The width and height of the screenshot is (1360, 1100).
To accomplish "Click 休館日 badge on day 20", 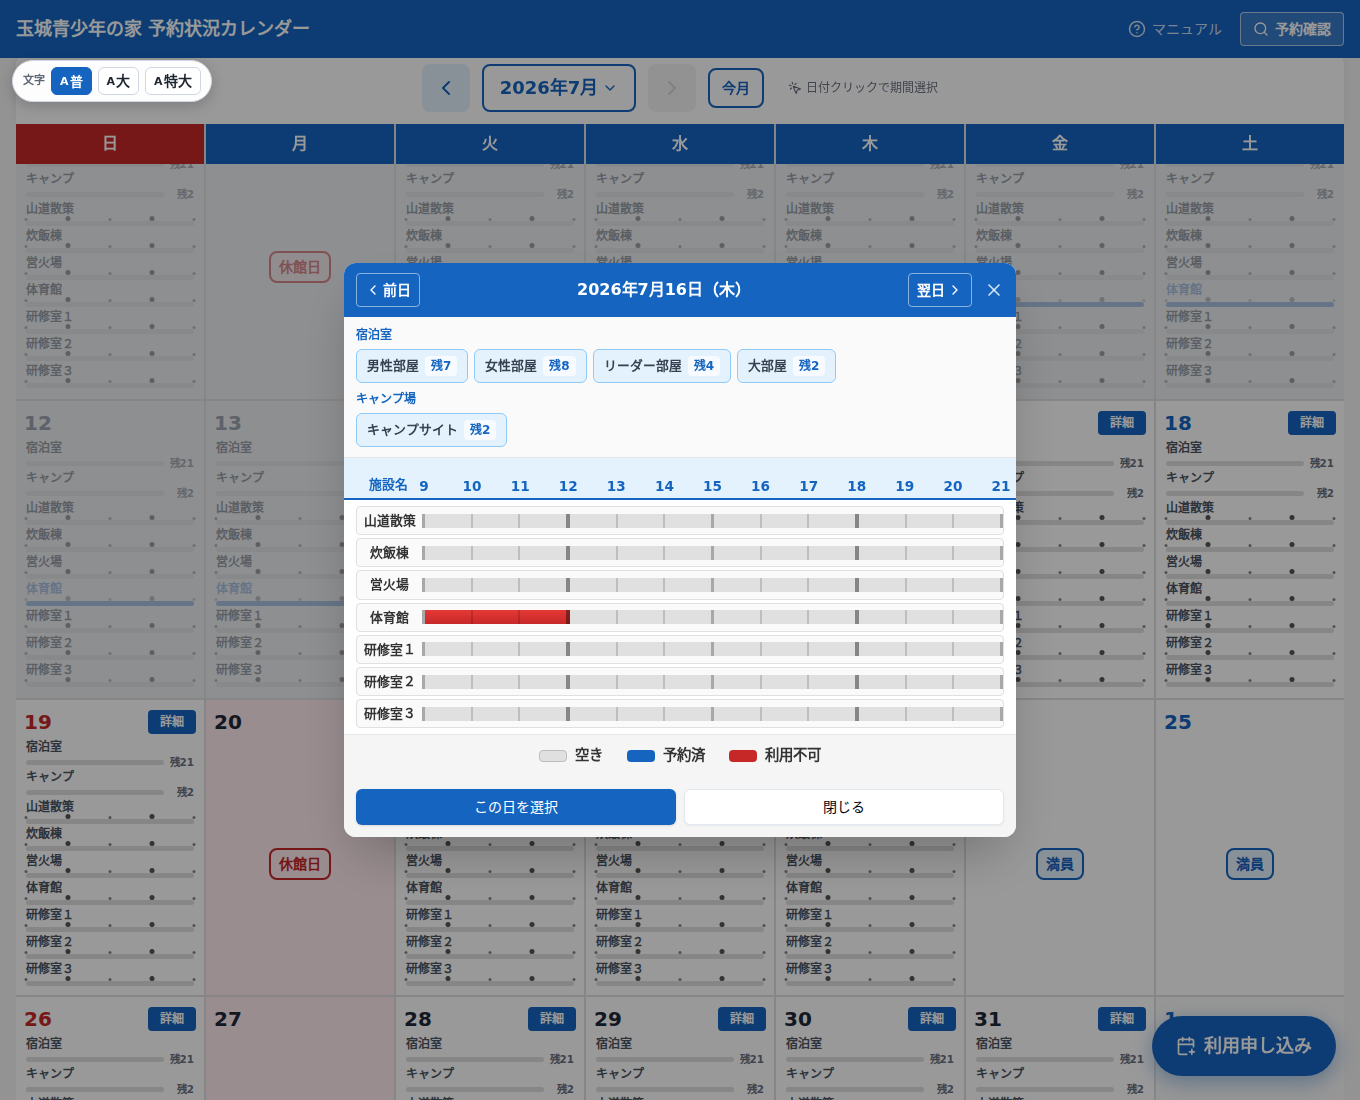I will click(x=300, y=864).
